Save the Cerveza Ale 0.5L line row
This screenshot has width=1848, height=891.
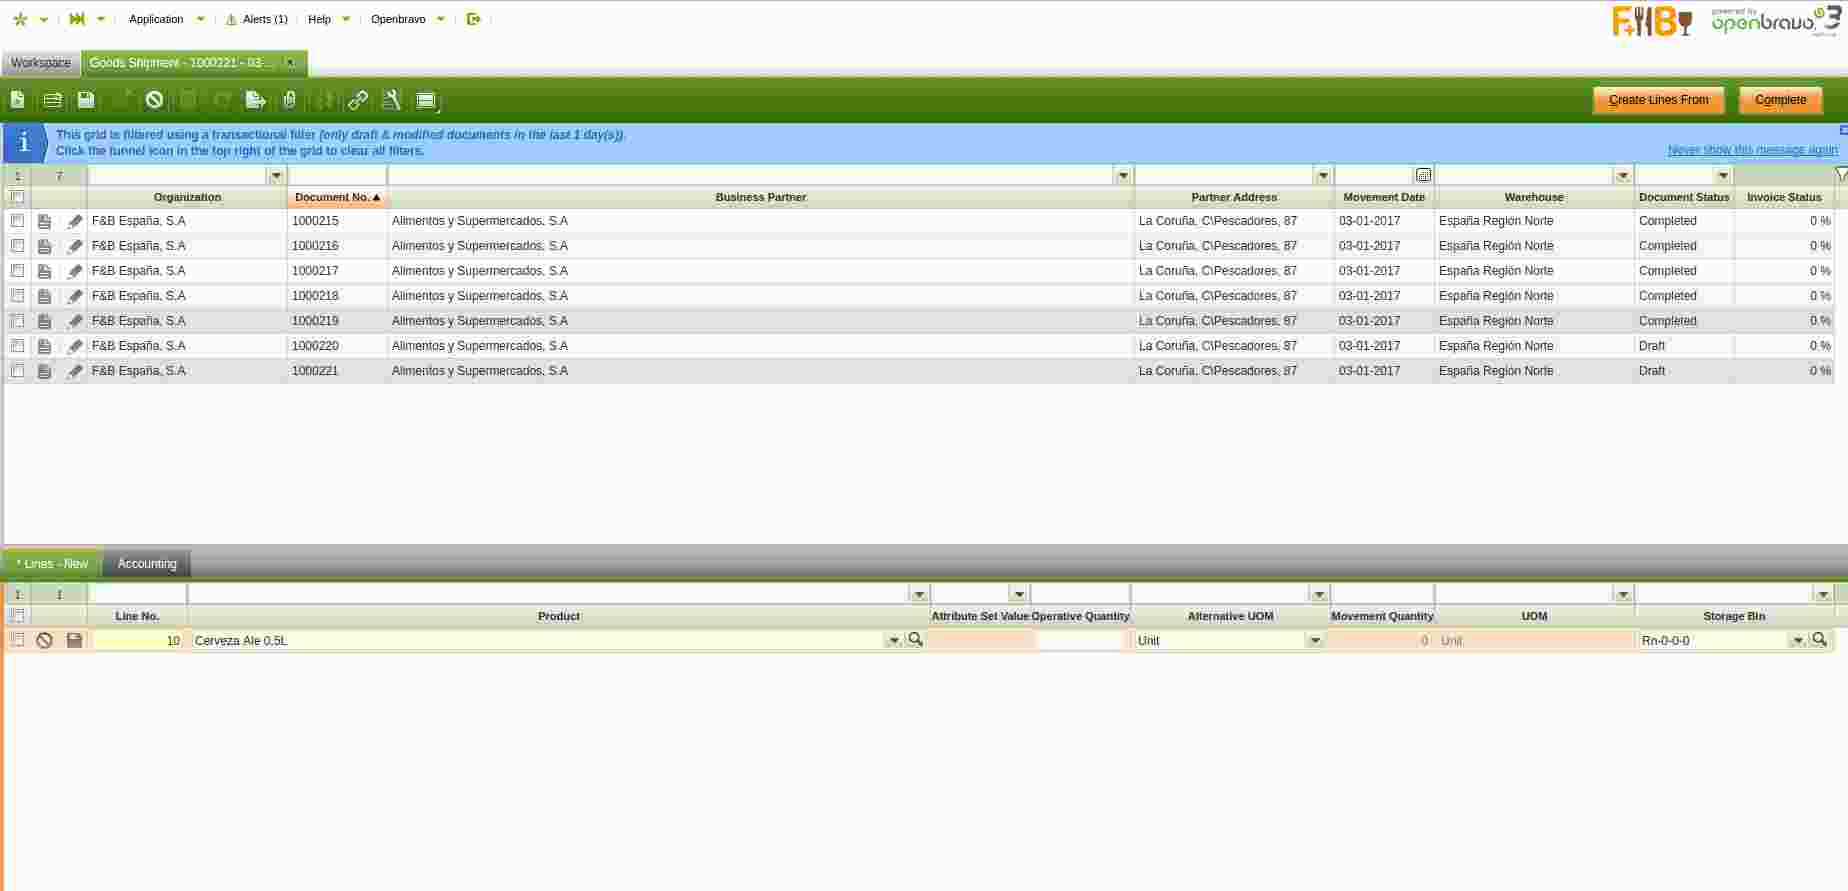point(74,640)
